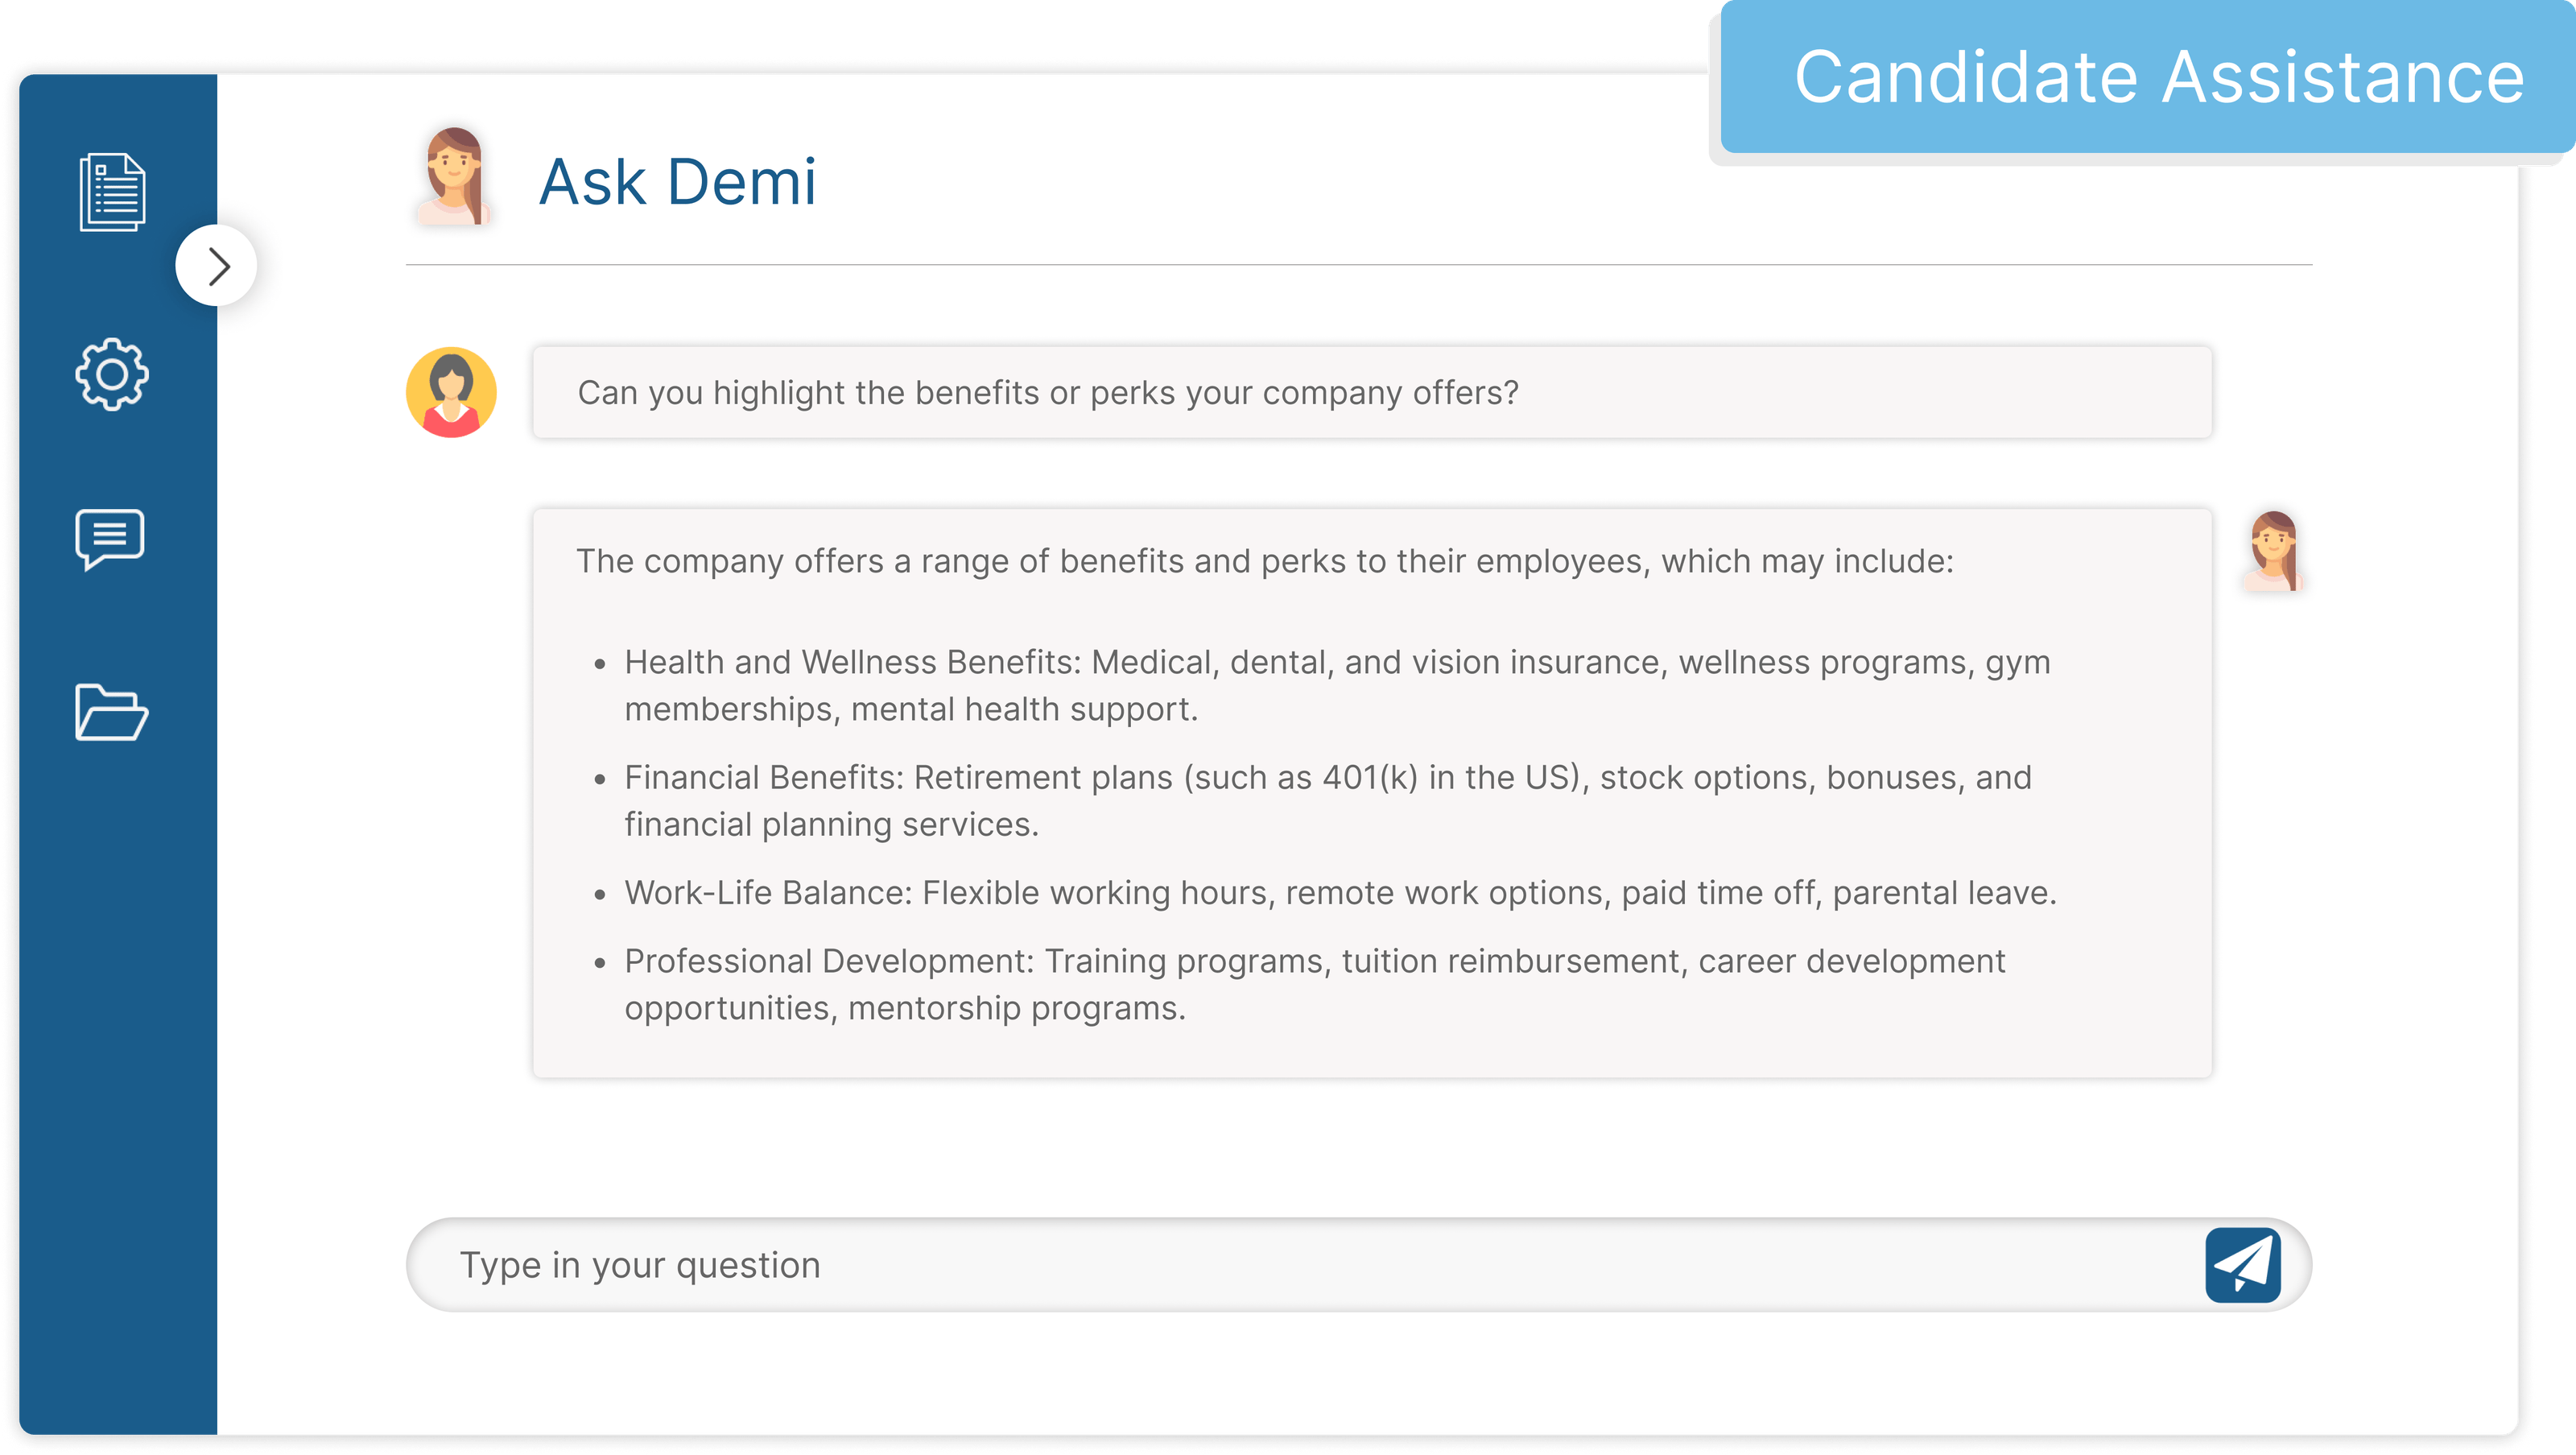Open the settings gear in the sidebar

coord(111,374)
